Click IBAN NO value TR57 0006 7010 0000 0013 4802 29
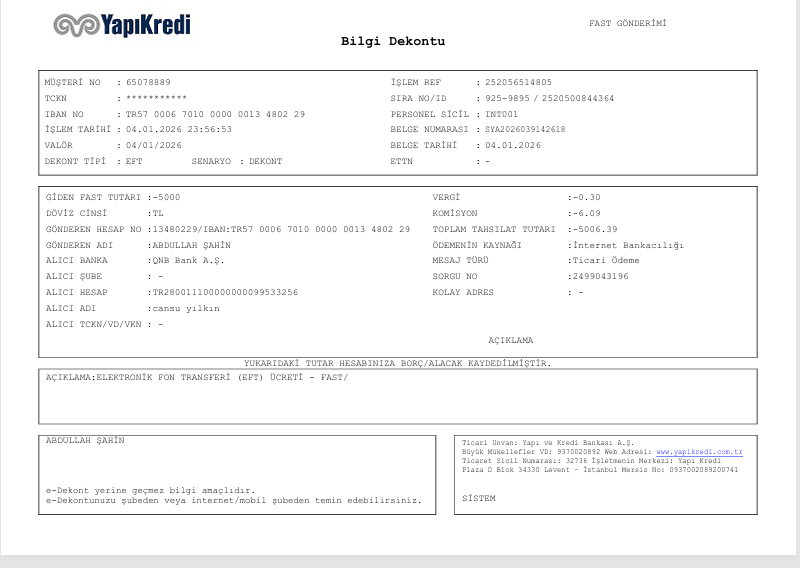This screenshot has width=800, height=568. [x=215, y=114]
